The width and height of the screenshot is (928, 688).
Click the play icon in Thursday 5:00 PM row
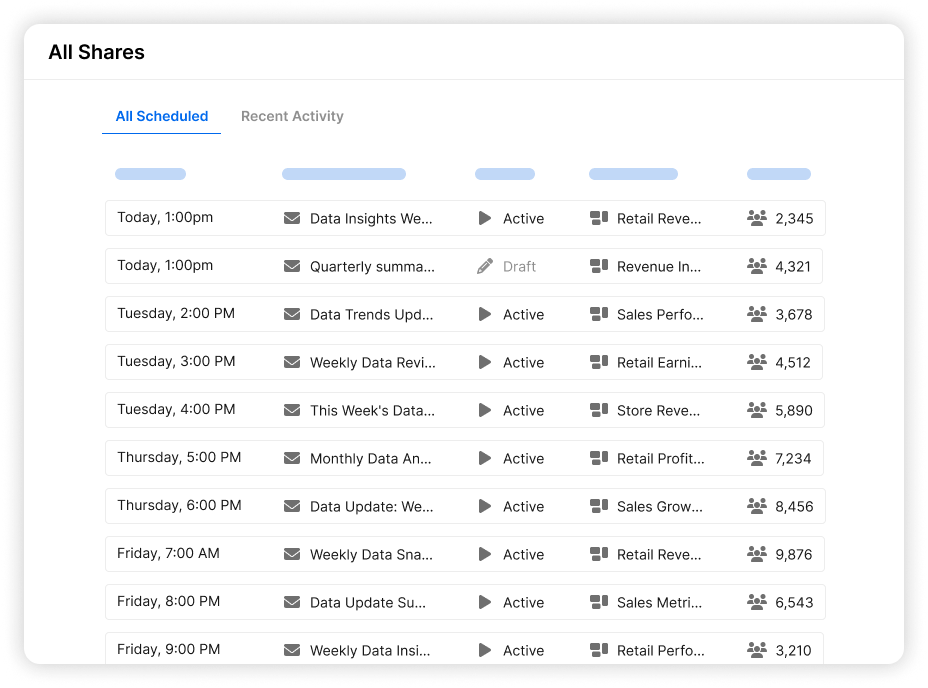pos(485,458)
